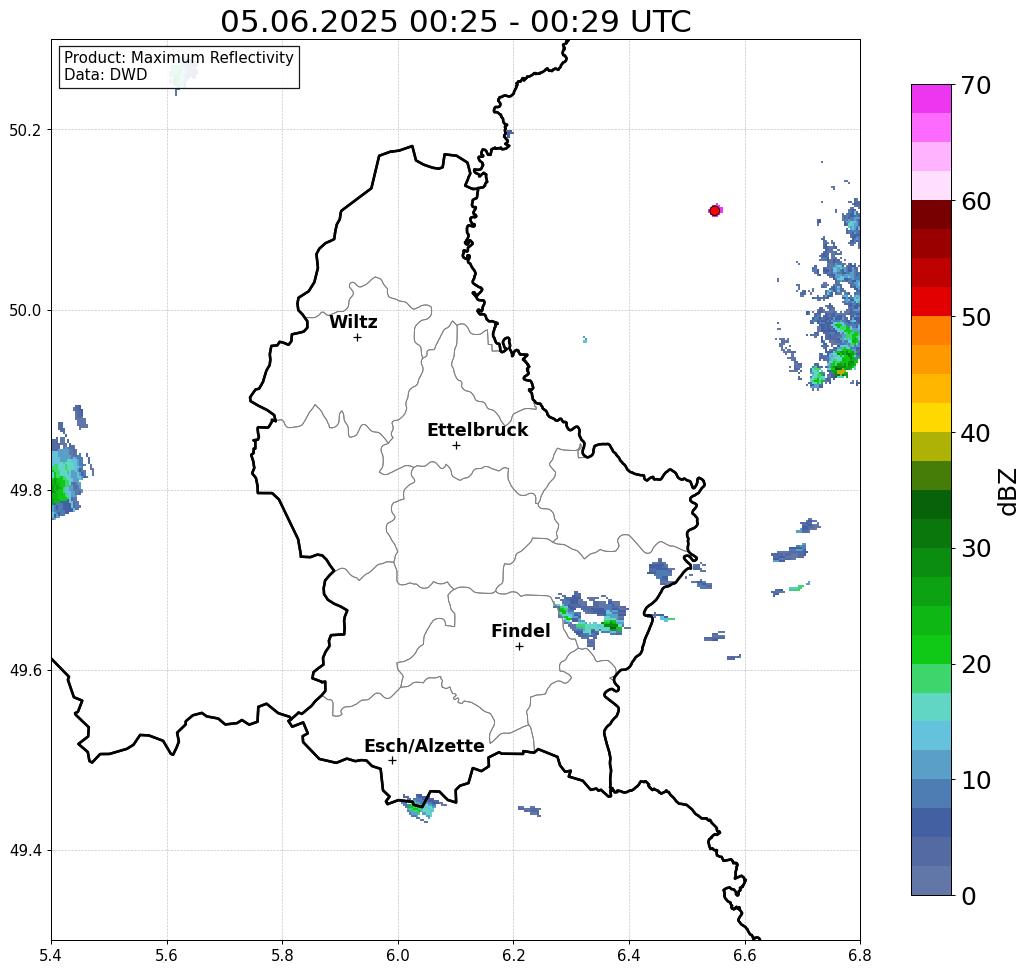Select the Findel station label
The width and height of the screenshot is (1029, 973).
click(x=520, y=631)
